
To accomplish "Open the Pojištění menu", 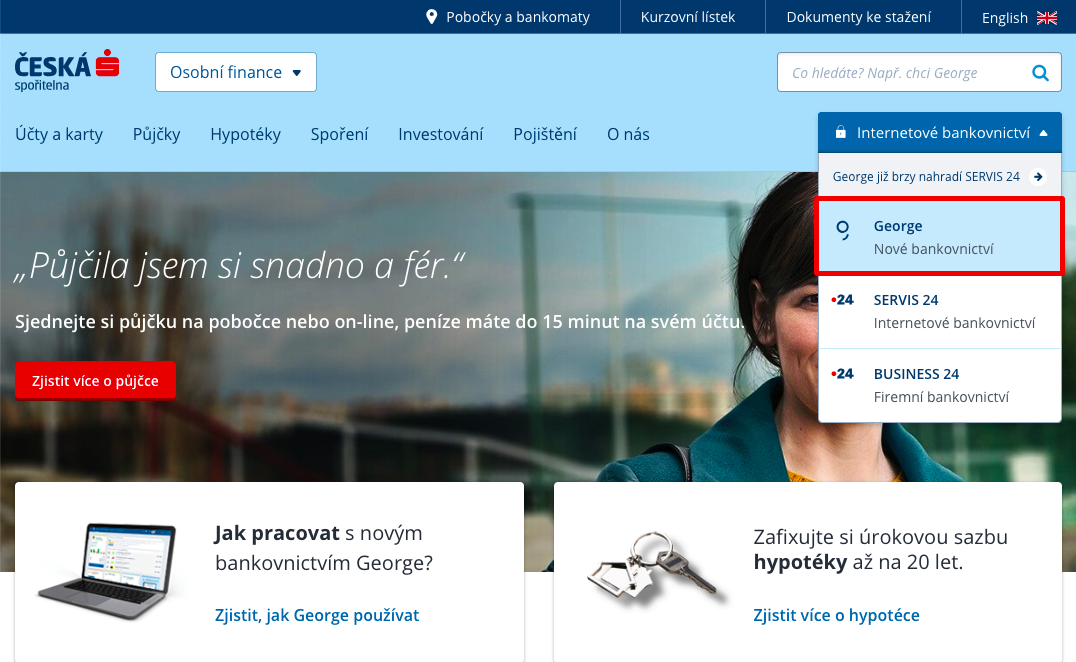I will (x=545, y=134).
